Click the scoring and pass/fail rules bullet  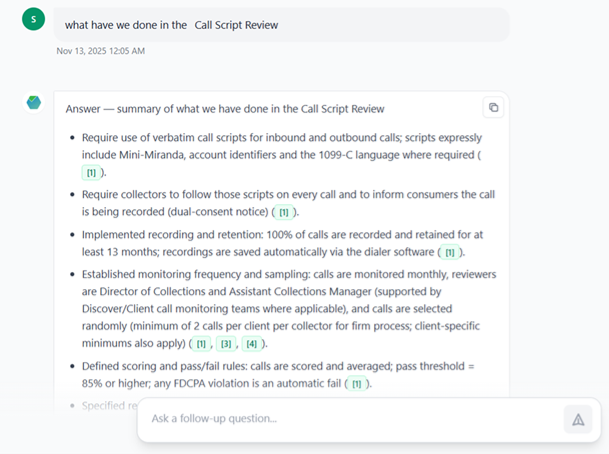click(280, 367)
